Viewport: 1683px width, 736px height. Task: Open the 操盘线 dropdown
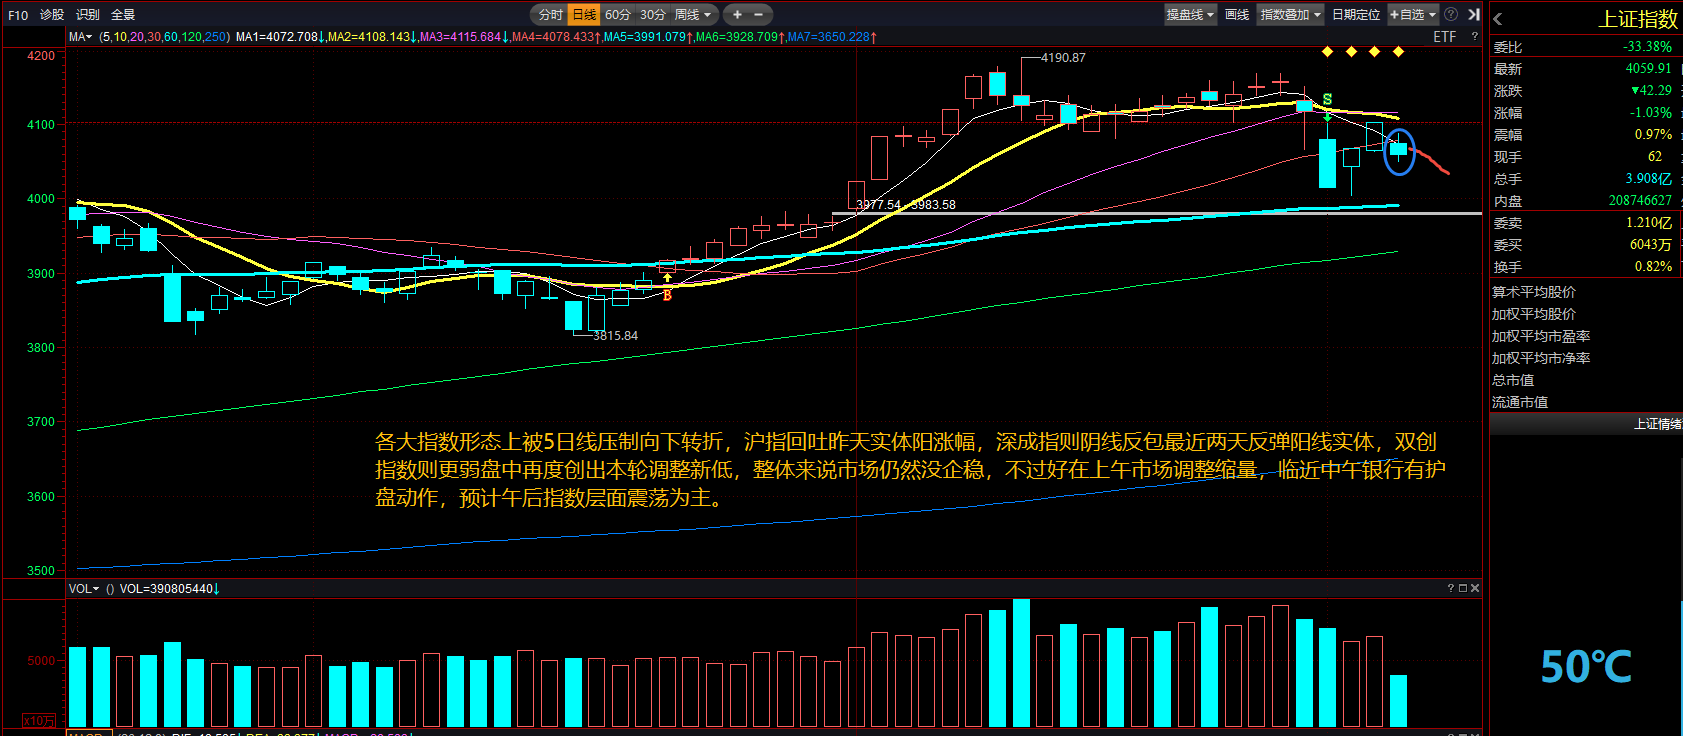coord(1190,14)
